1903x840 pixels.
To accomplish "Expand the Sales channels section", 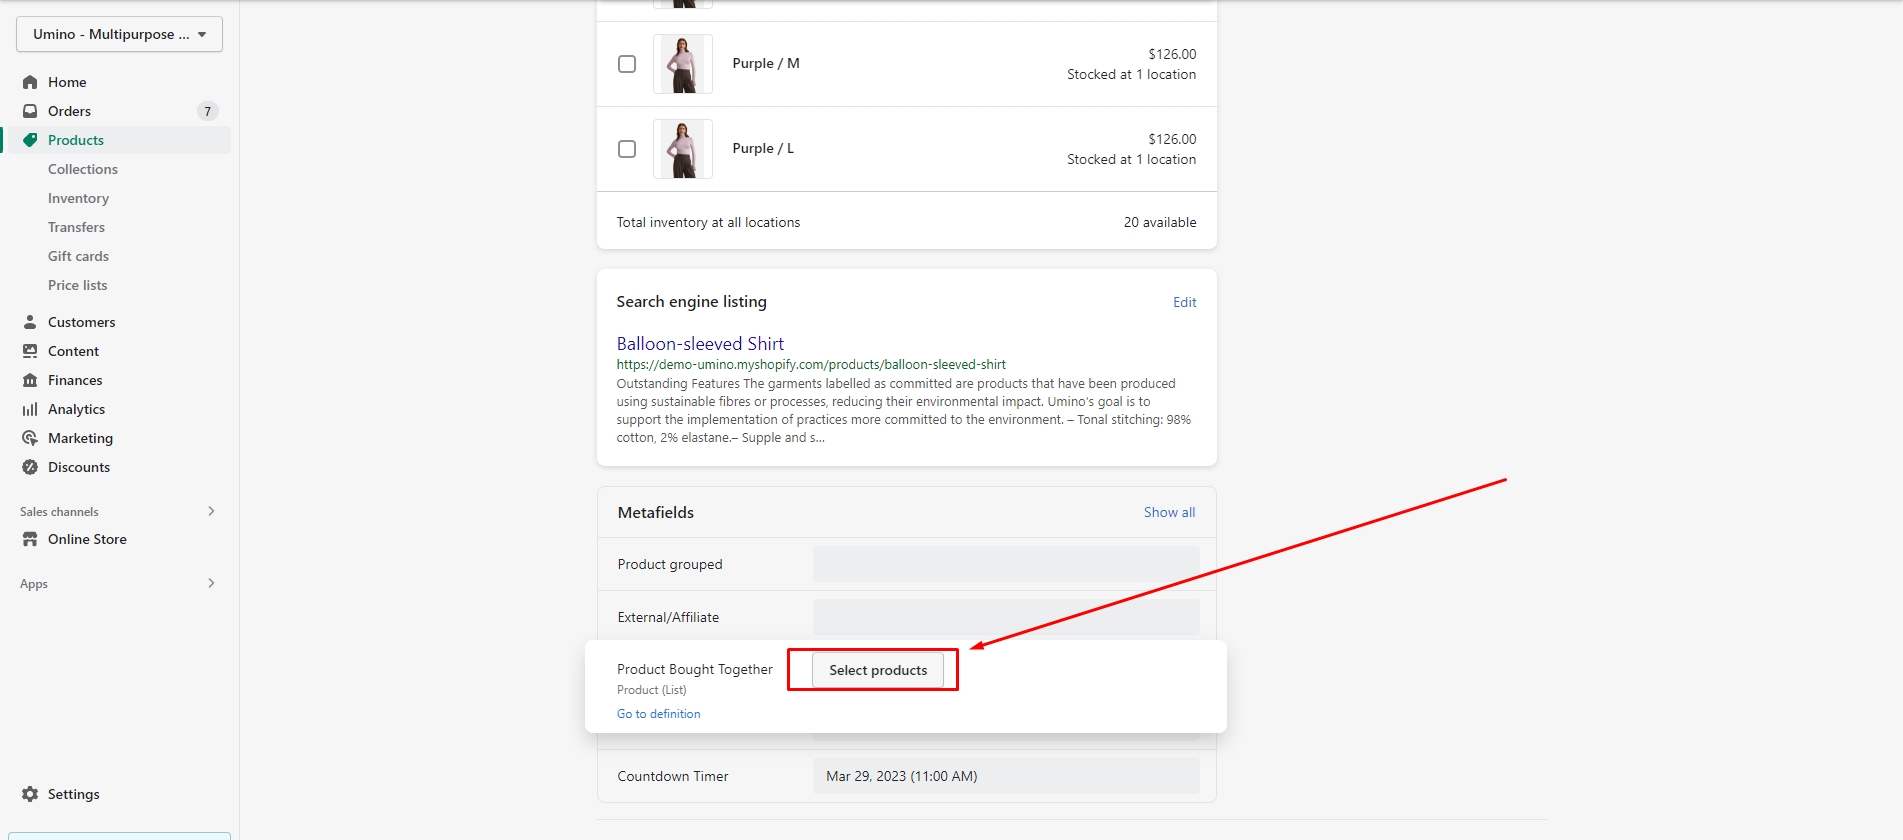I will pyautogui.click(x=211, y=511).
